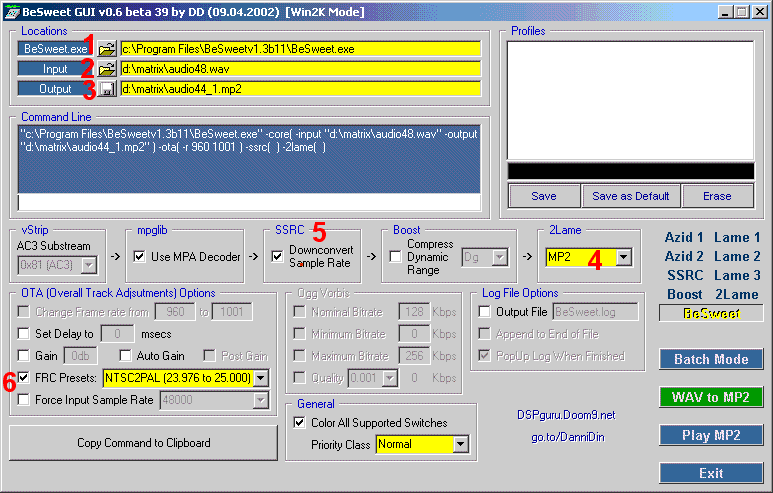Click the Play MP2 button
The image size is (773, 493).
(x=711, y=435)
